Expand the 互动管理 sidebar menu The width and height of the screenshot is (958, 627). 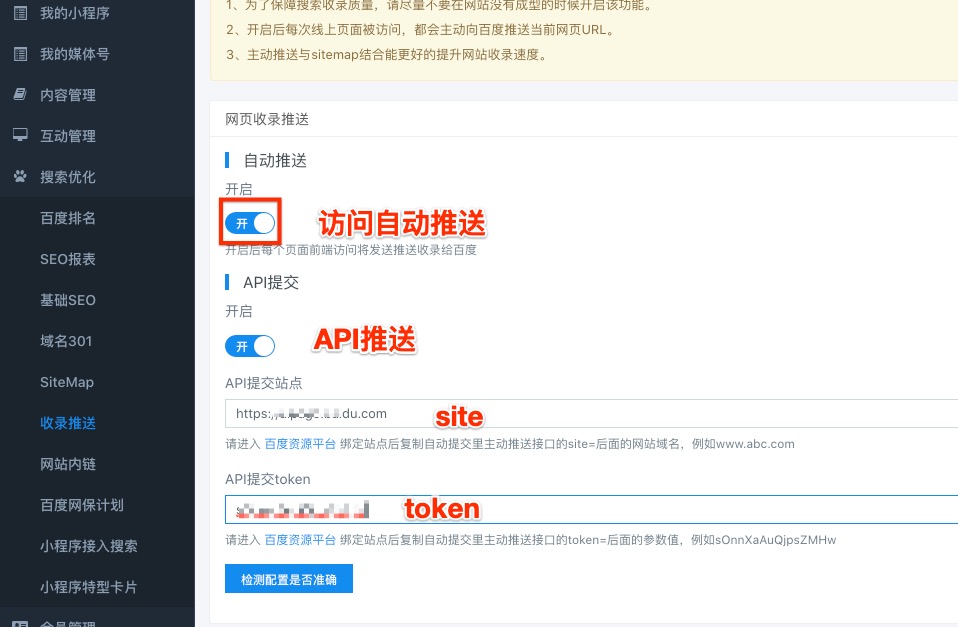point(68,136)
